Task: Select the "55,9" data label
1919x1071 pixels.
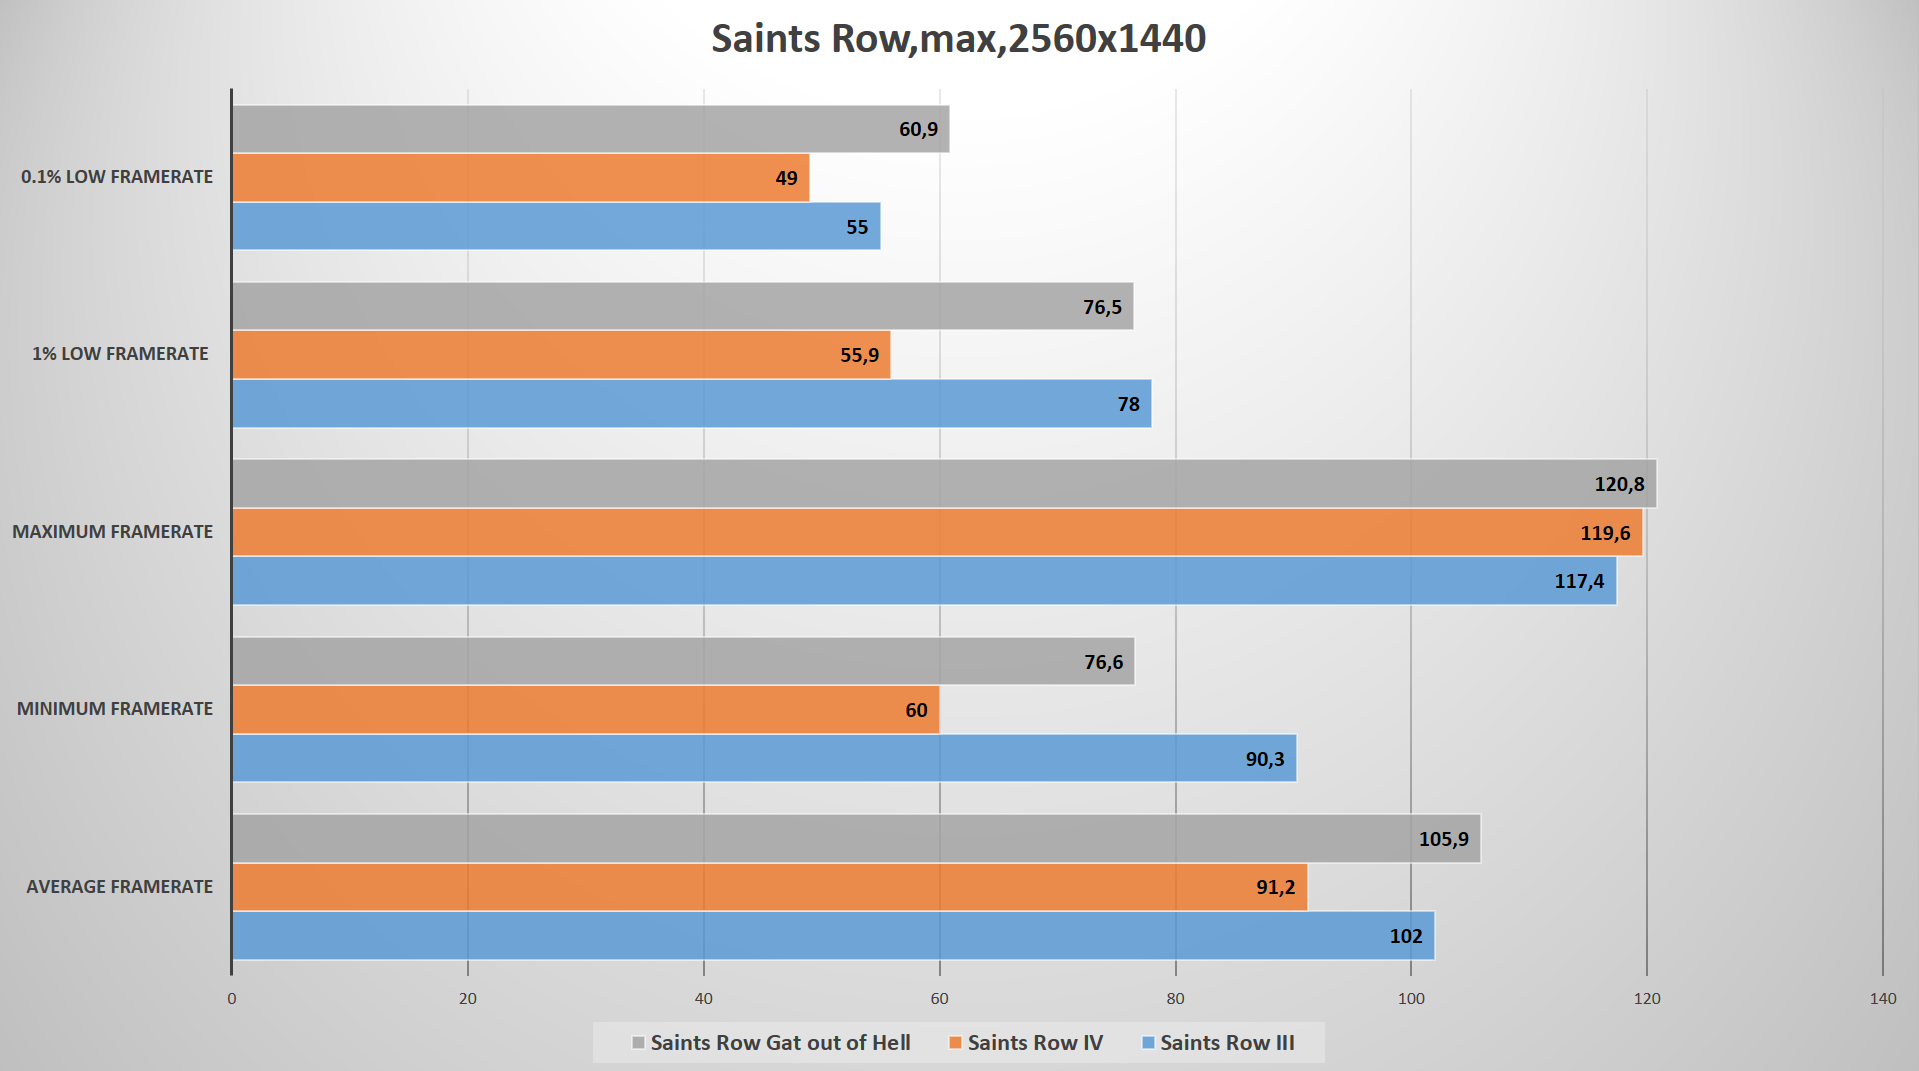Action: coord(859,355)
